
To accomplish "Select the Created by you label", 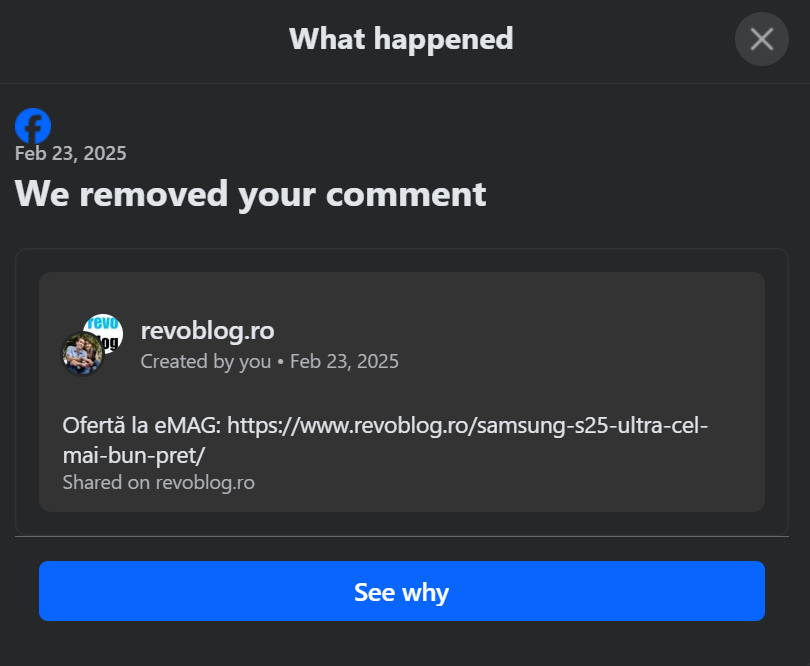I will coord(206,362).
